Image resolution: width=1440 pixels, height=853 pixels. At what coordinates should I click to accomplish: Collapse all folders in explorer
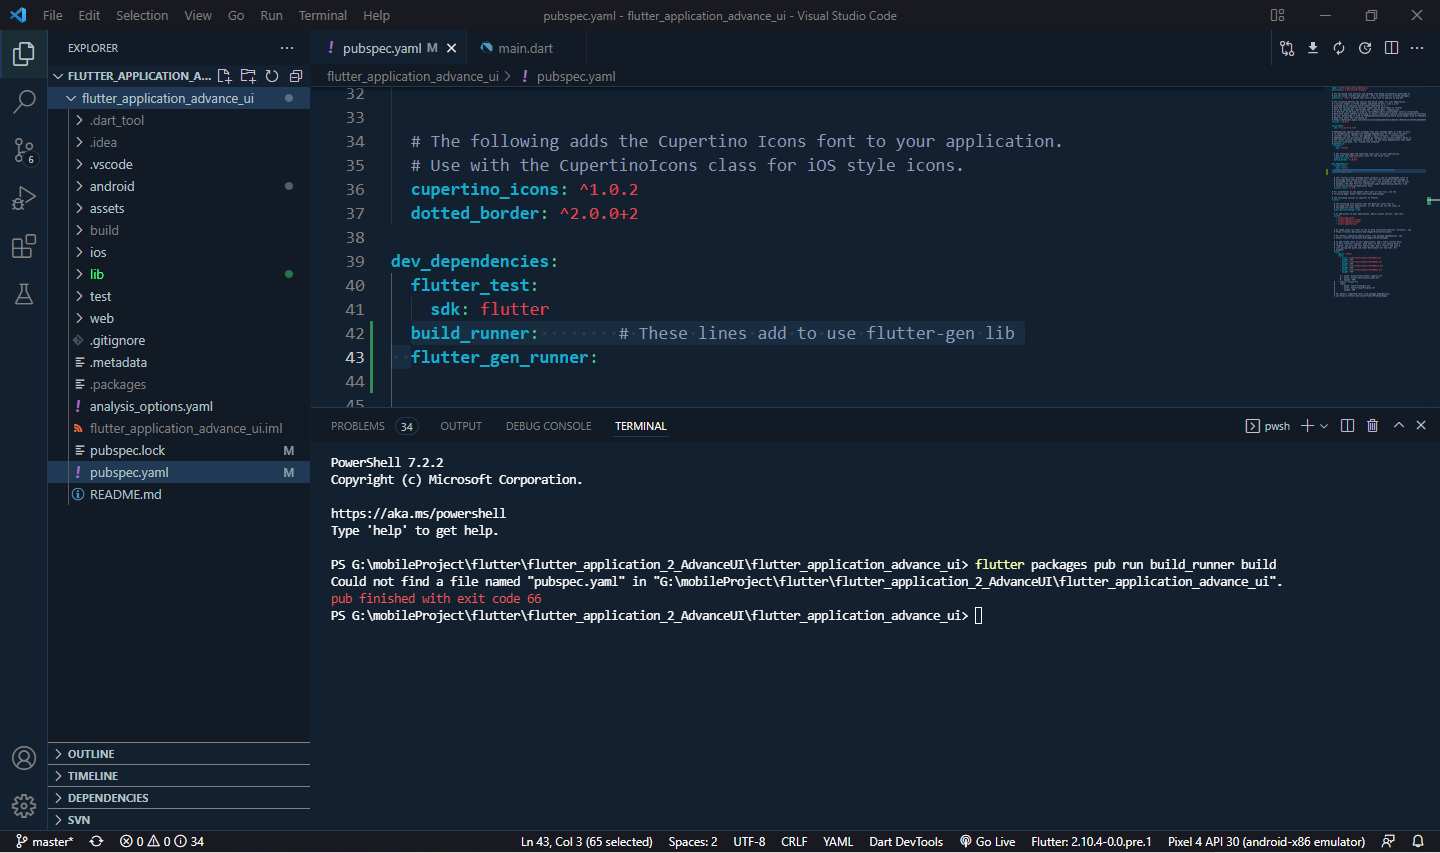[296, 76]
